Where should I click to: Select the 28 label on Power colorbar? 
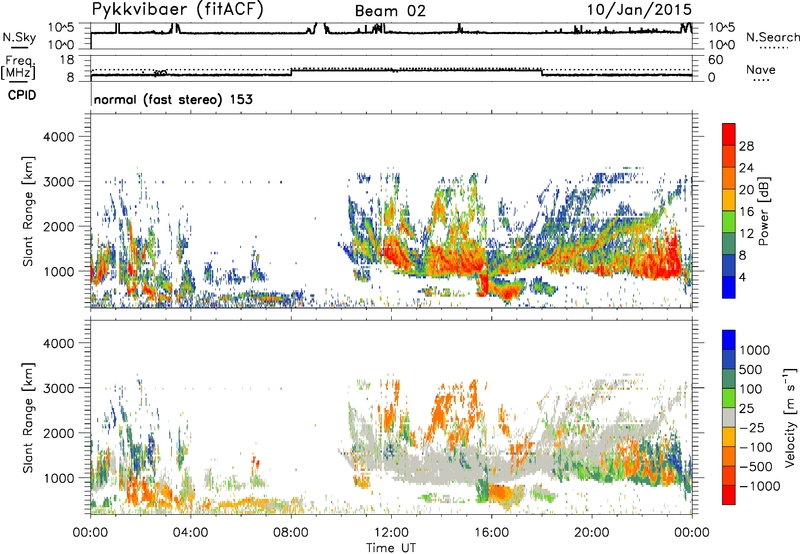[746, 146]
